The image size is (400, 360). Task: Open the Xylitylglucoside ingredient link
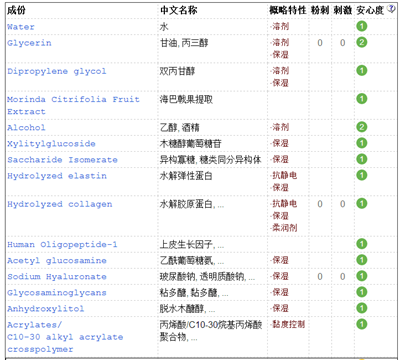pos(51,144)
